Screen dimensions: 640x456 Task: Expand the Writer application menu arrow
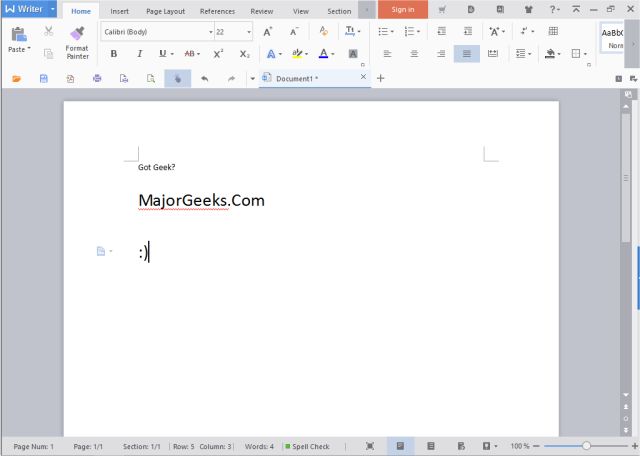click(x=52, y=9)
